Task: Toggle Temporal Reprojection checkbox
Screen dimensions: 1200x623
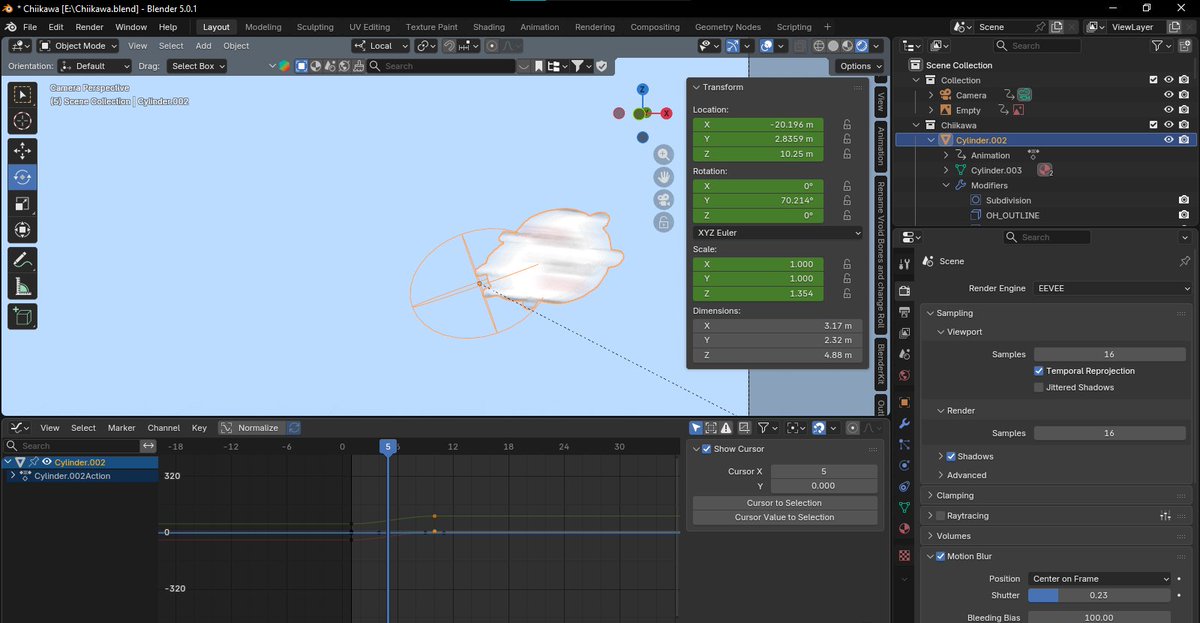Action: (x=1039, y=371)
